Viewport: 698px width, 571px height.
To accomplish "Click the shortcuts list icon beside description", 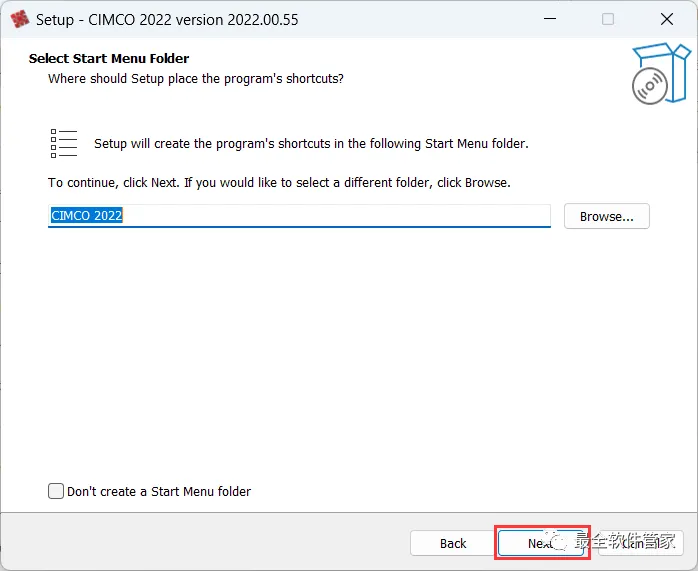I will 64,143.
